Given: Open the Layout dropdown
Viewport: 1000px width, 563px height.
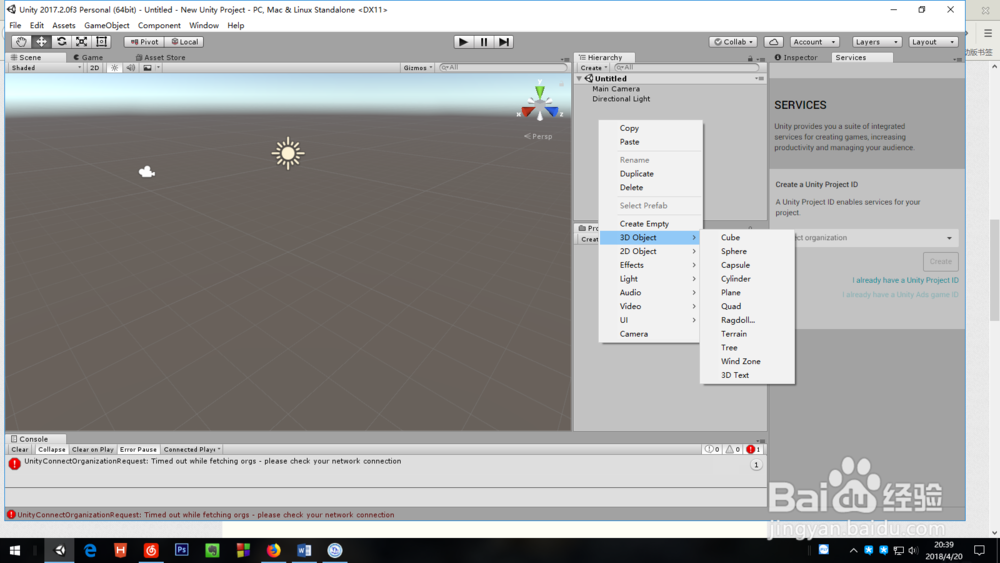Looking at the screenshot, I should point(933,41).
